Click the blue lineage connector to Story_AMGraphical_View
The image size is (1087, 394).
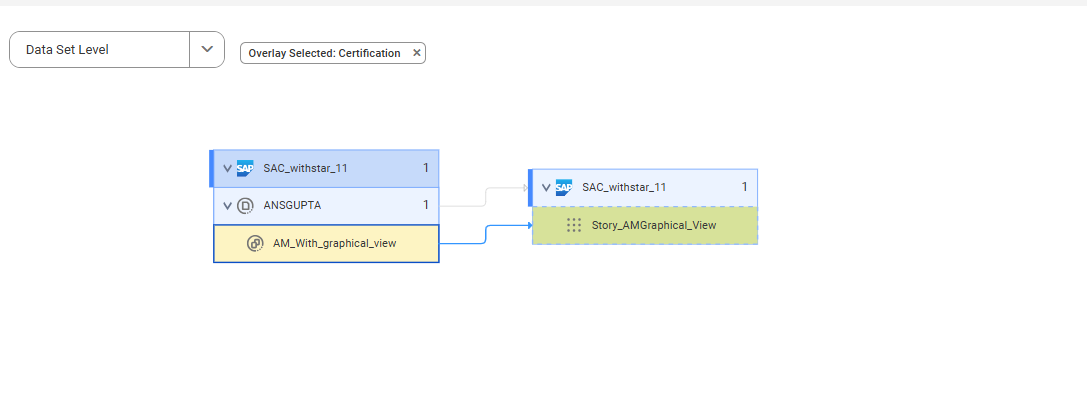click(485, 234)
